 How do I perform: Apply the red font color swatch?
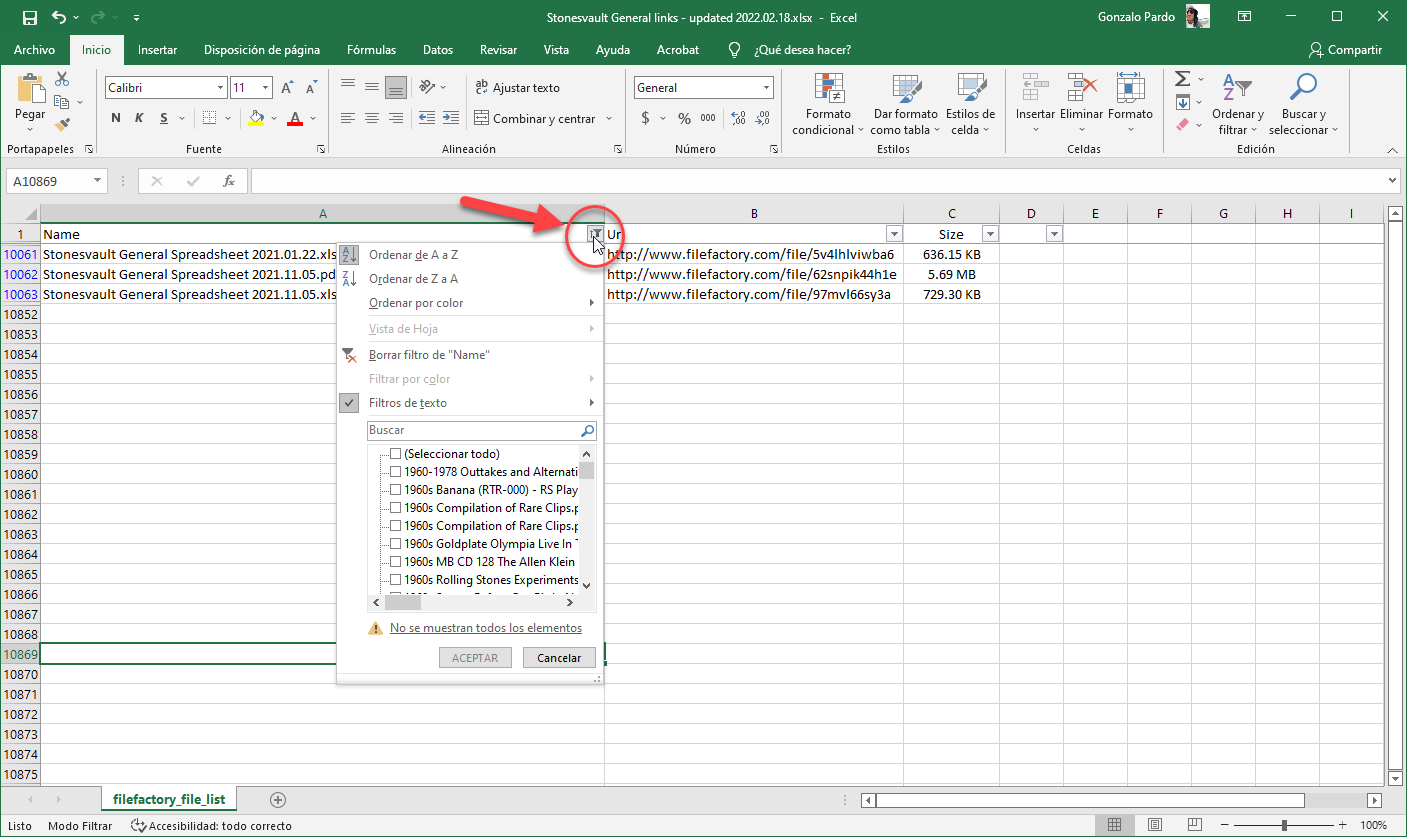click(x=294, y=118)
